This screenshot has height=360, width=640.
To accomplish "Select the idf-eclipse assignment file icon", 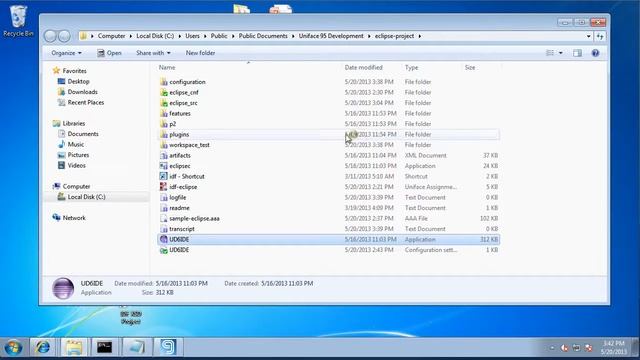I will click(x=164, y=187).
